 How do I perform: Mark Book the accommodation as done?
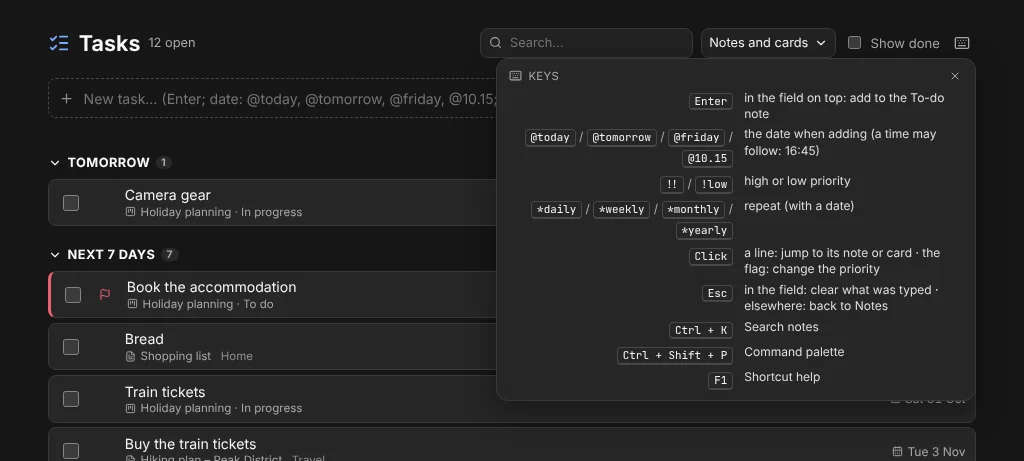pos(72,294)
